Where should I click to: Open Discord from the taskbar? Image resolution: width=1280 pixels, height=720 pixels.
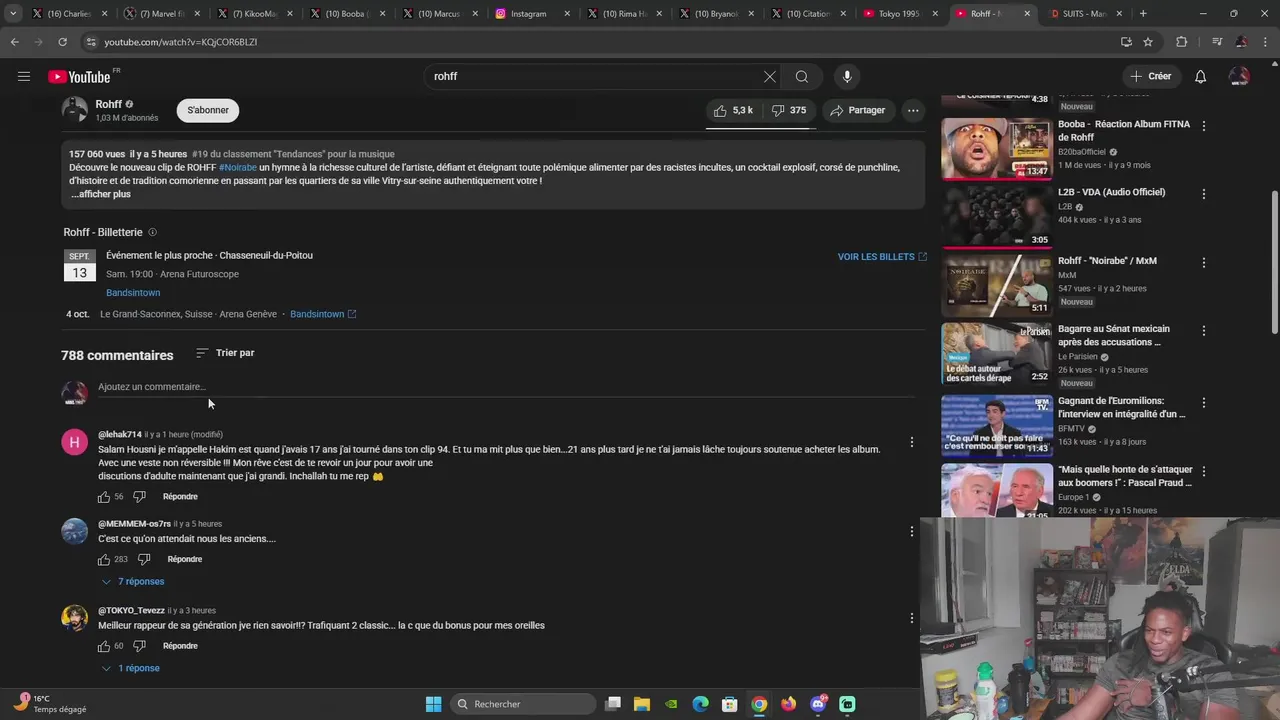(x=818, y=704)
